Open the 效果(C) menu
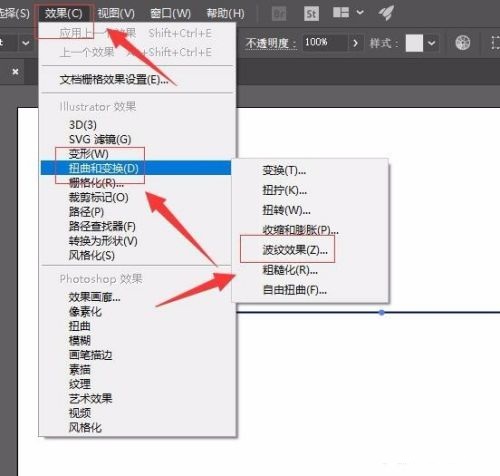 (63, 13)
